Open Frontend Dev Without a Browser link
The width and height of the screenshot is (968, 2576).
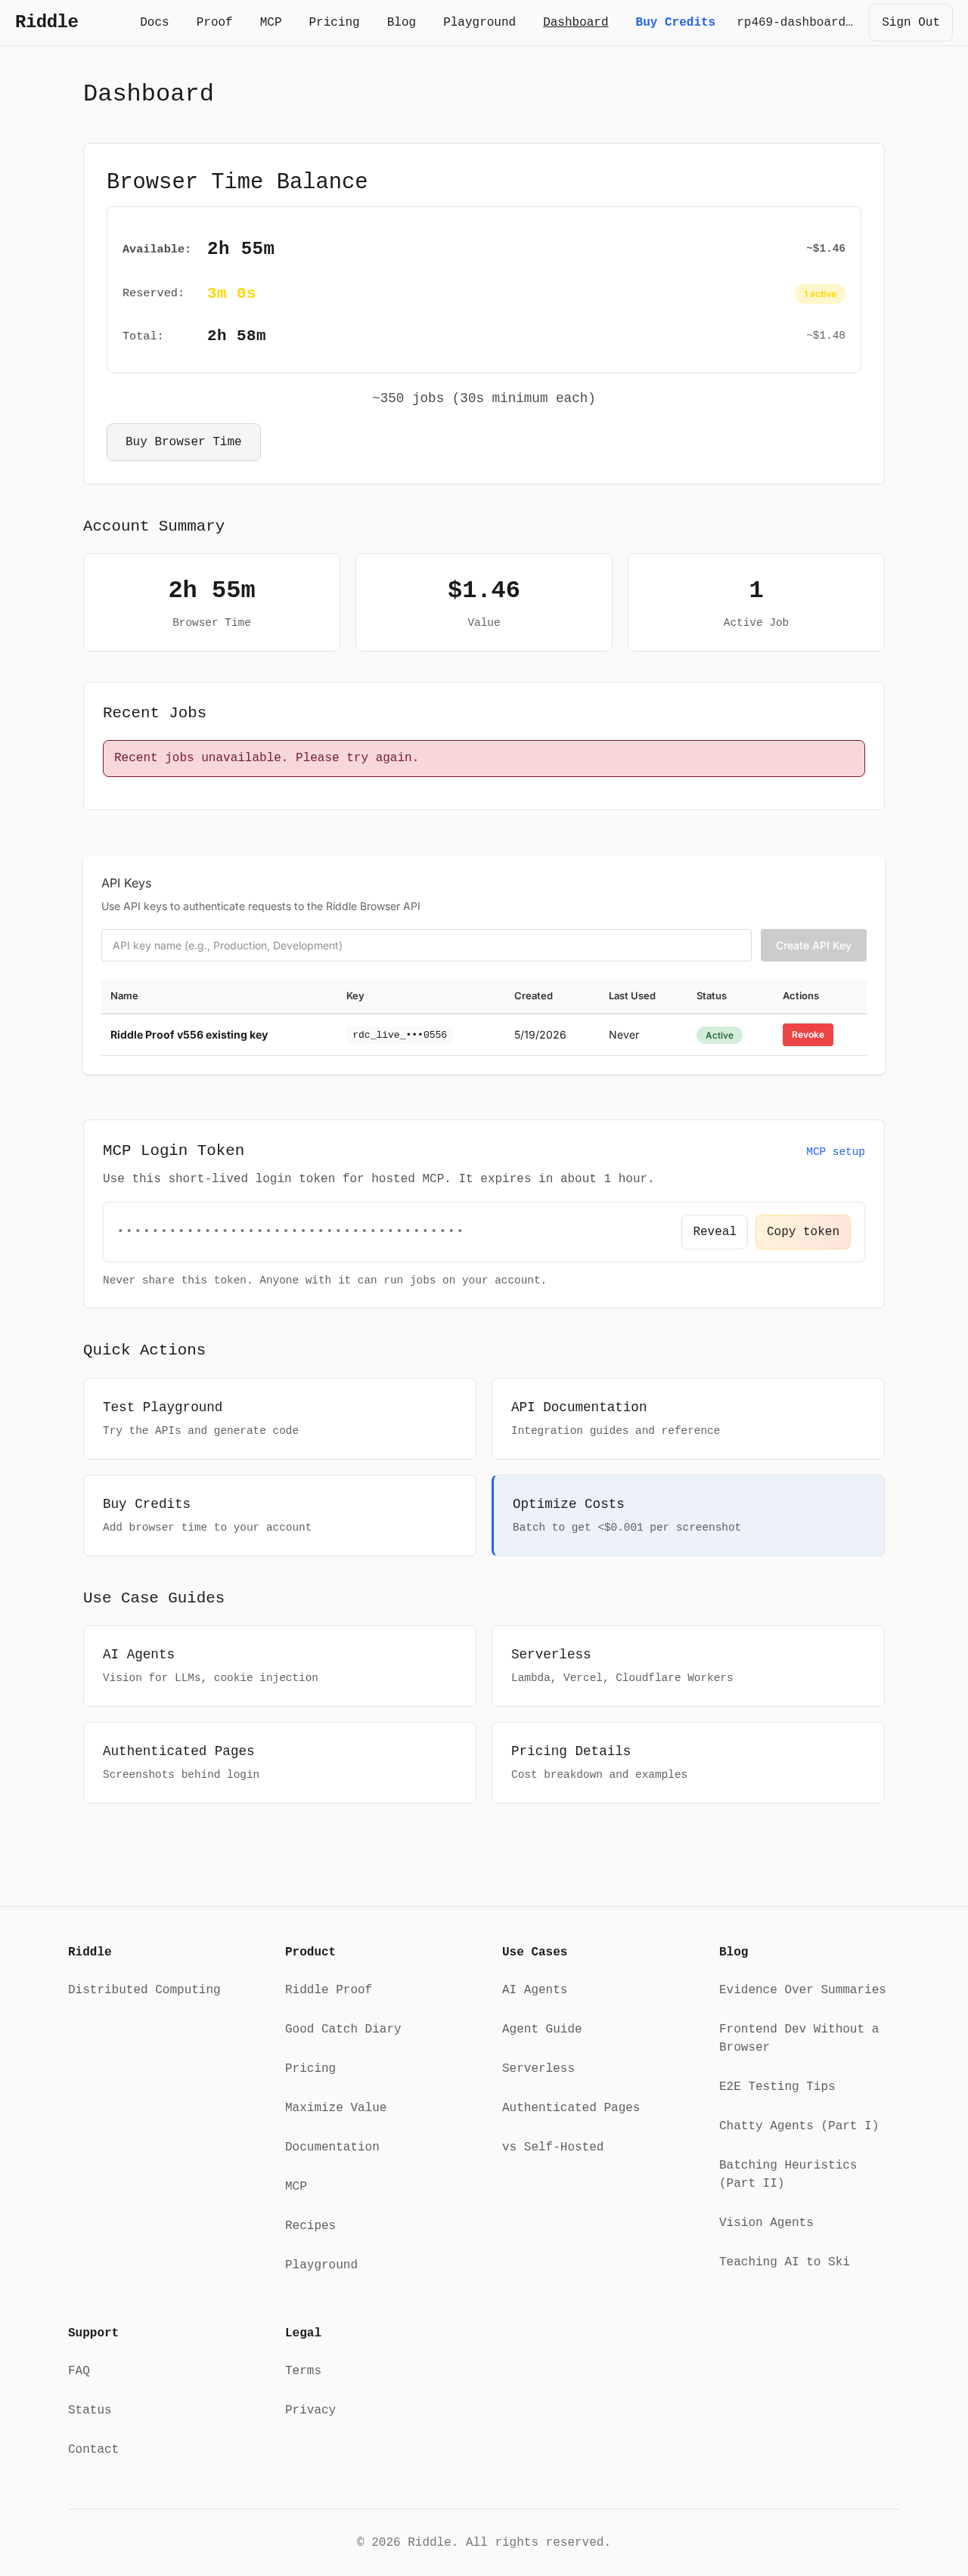point(799,2038)
